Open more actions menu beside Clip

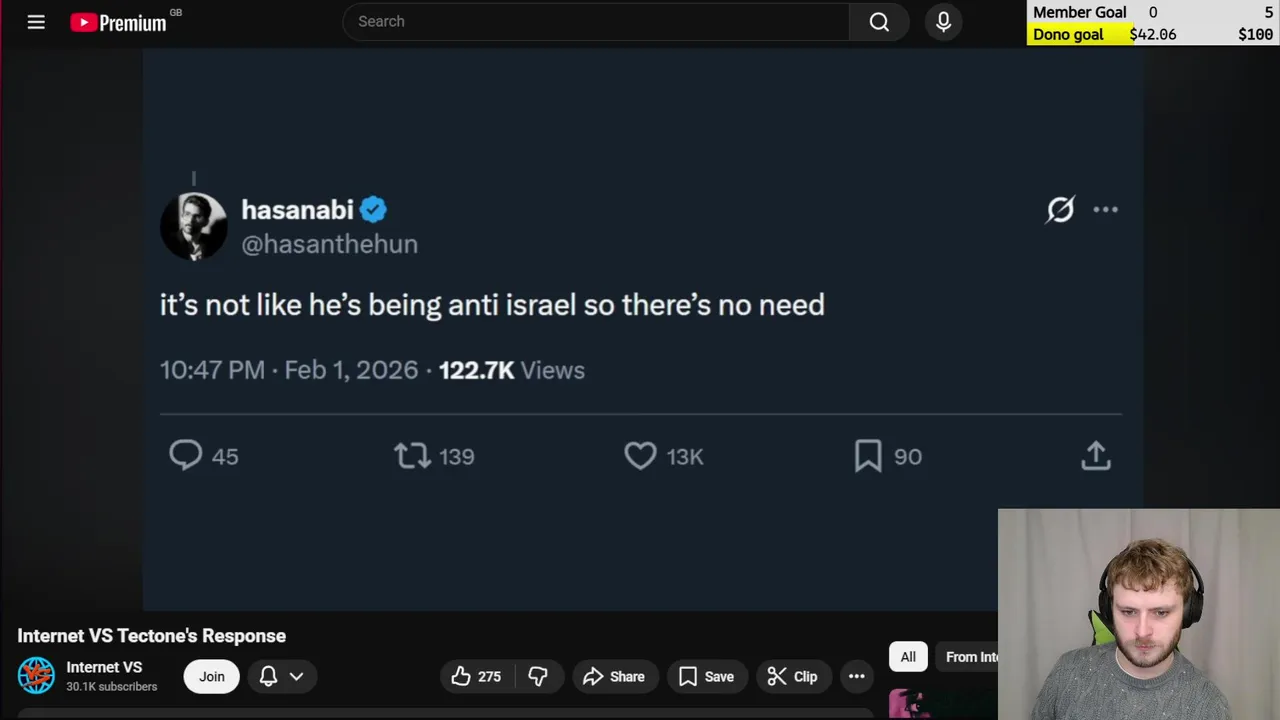pyautogui.click(x=857, y=677)
